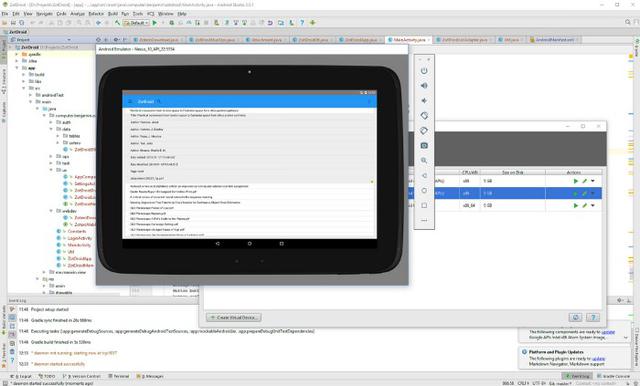Click the Make Project hammer icon in the toolbar
The height and width of the screenshot is (386, 640).
(x=117, y=23)
